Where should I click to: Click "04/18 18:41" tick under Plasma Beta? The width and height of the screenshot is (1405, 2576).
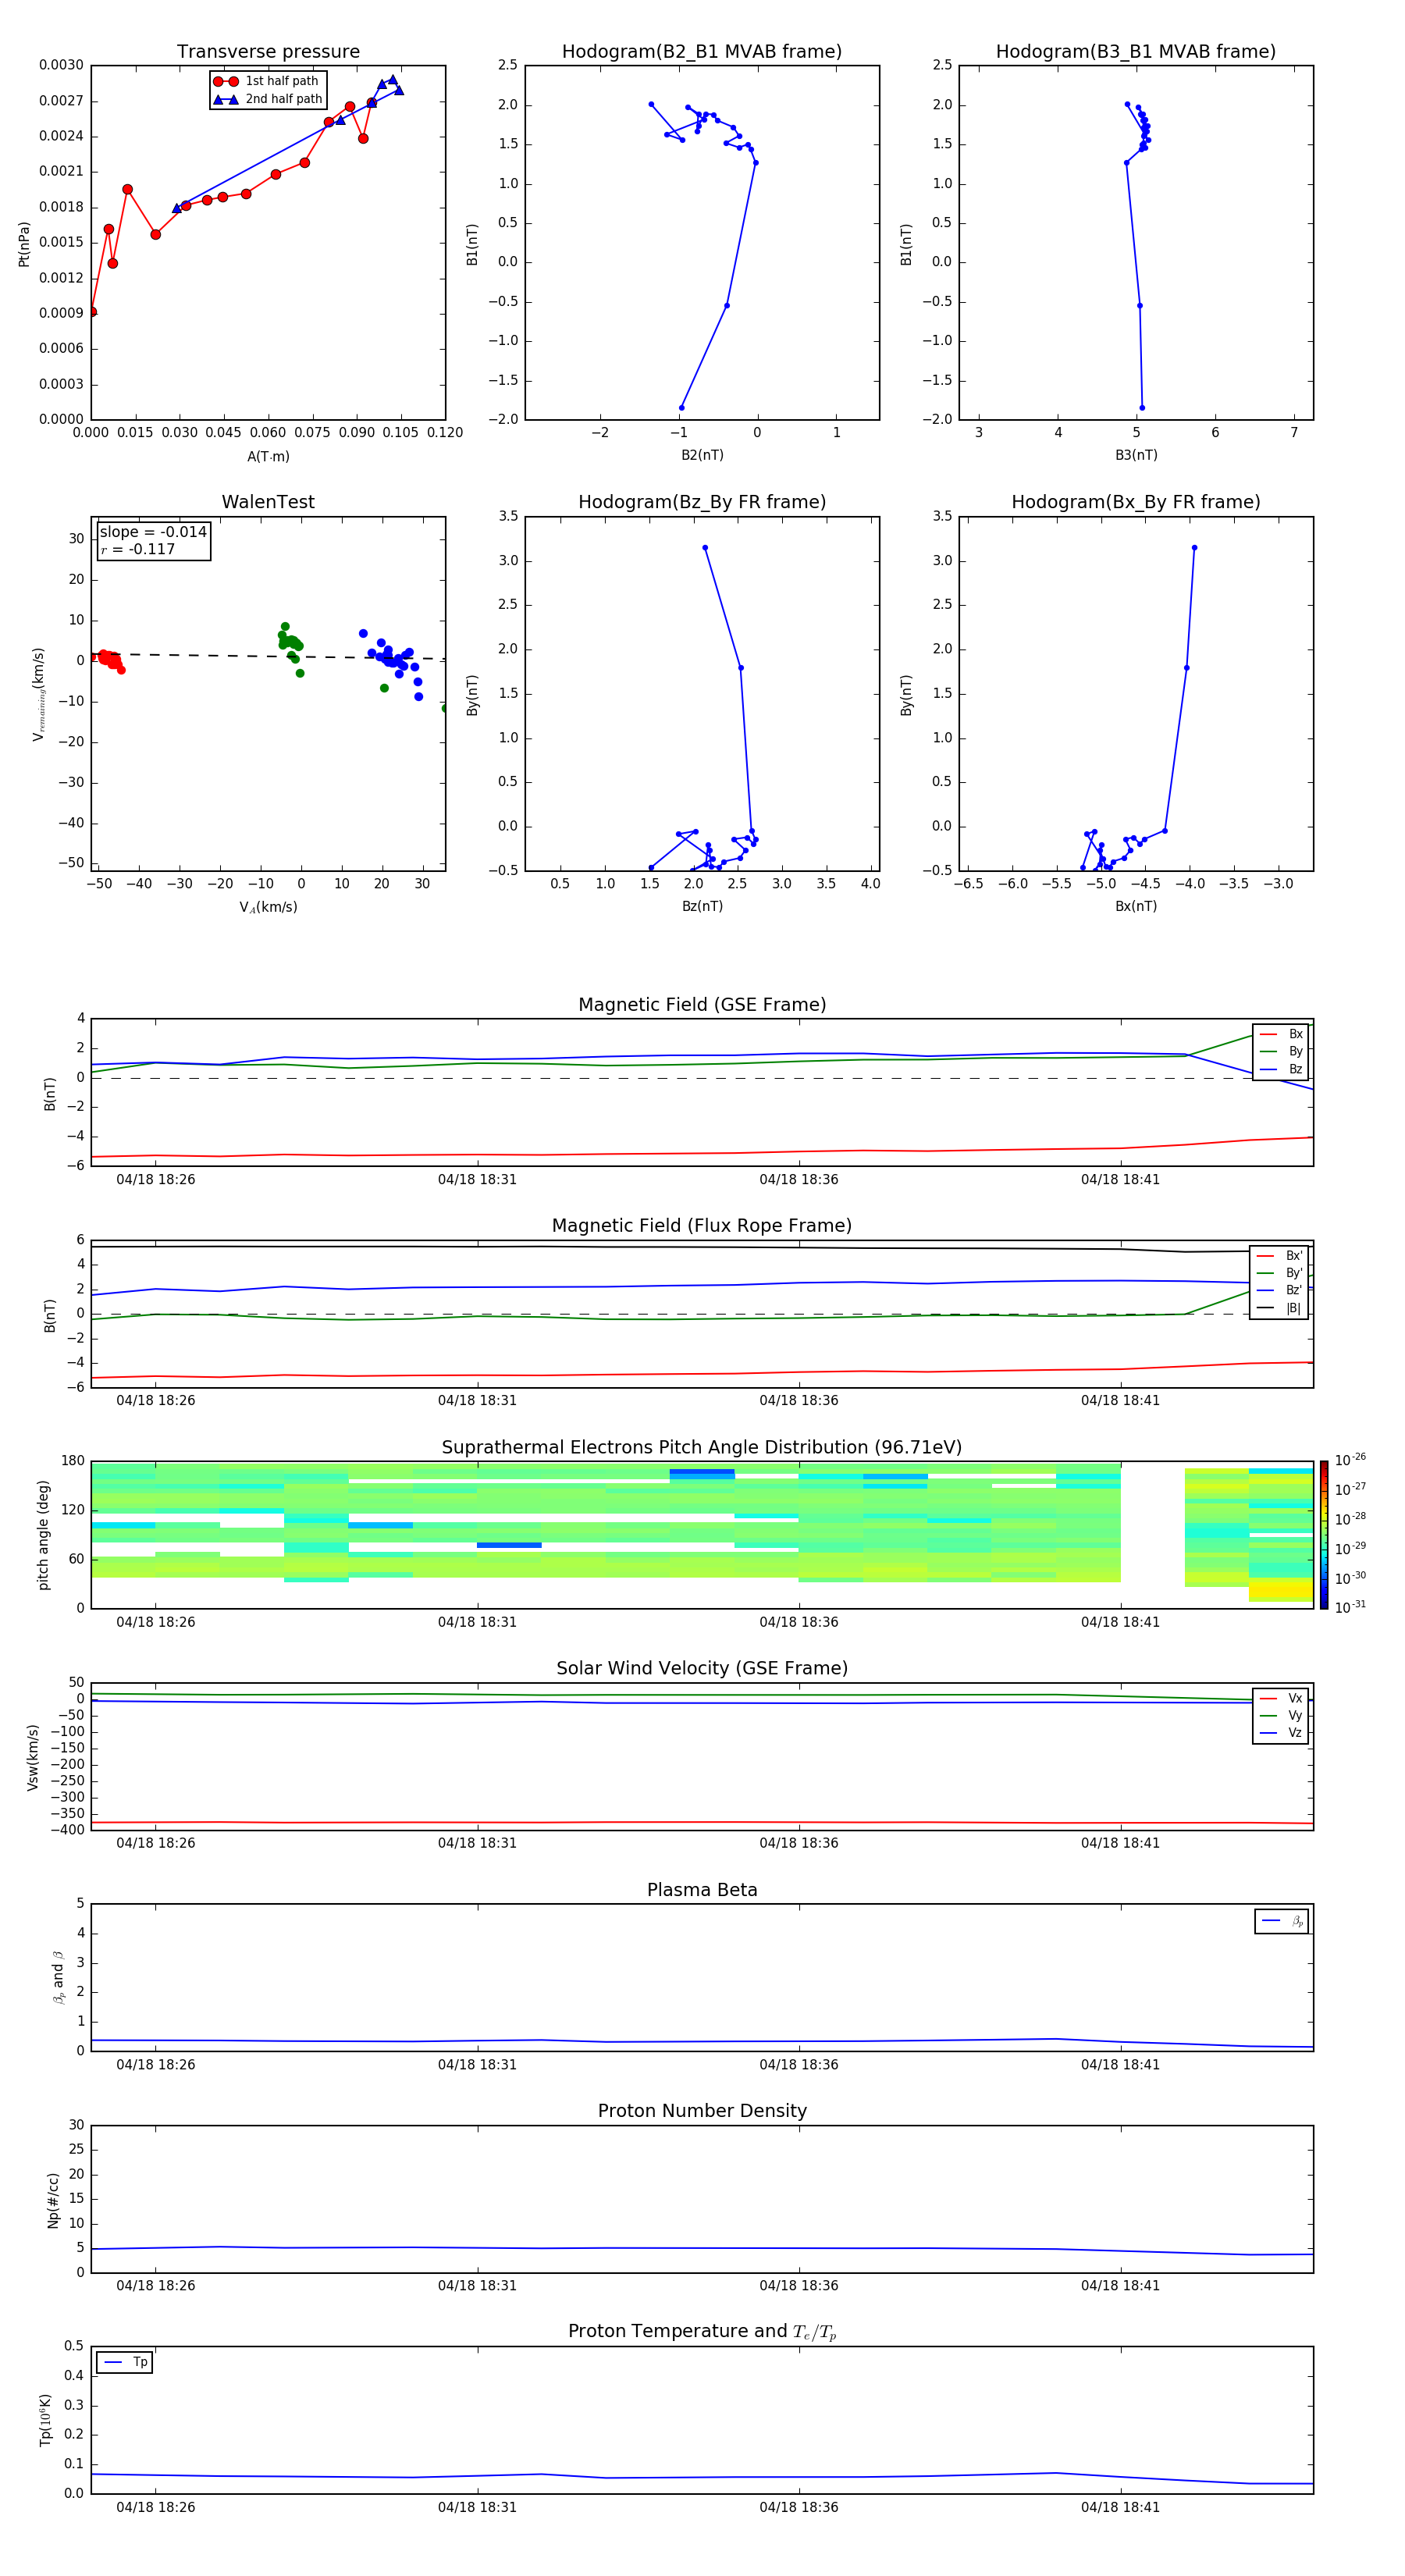coord(1120,2065)
